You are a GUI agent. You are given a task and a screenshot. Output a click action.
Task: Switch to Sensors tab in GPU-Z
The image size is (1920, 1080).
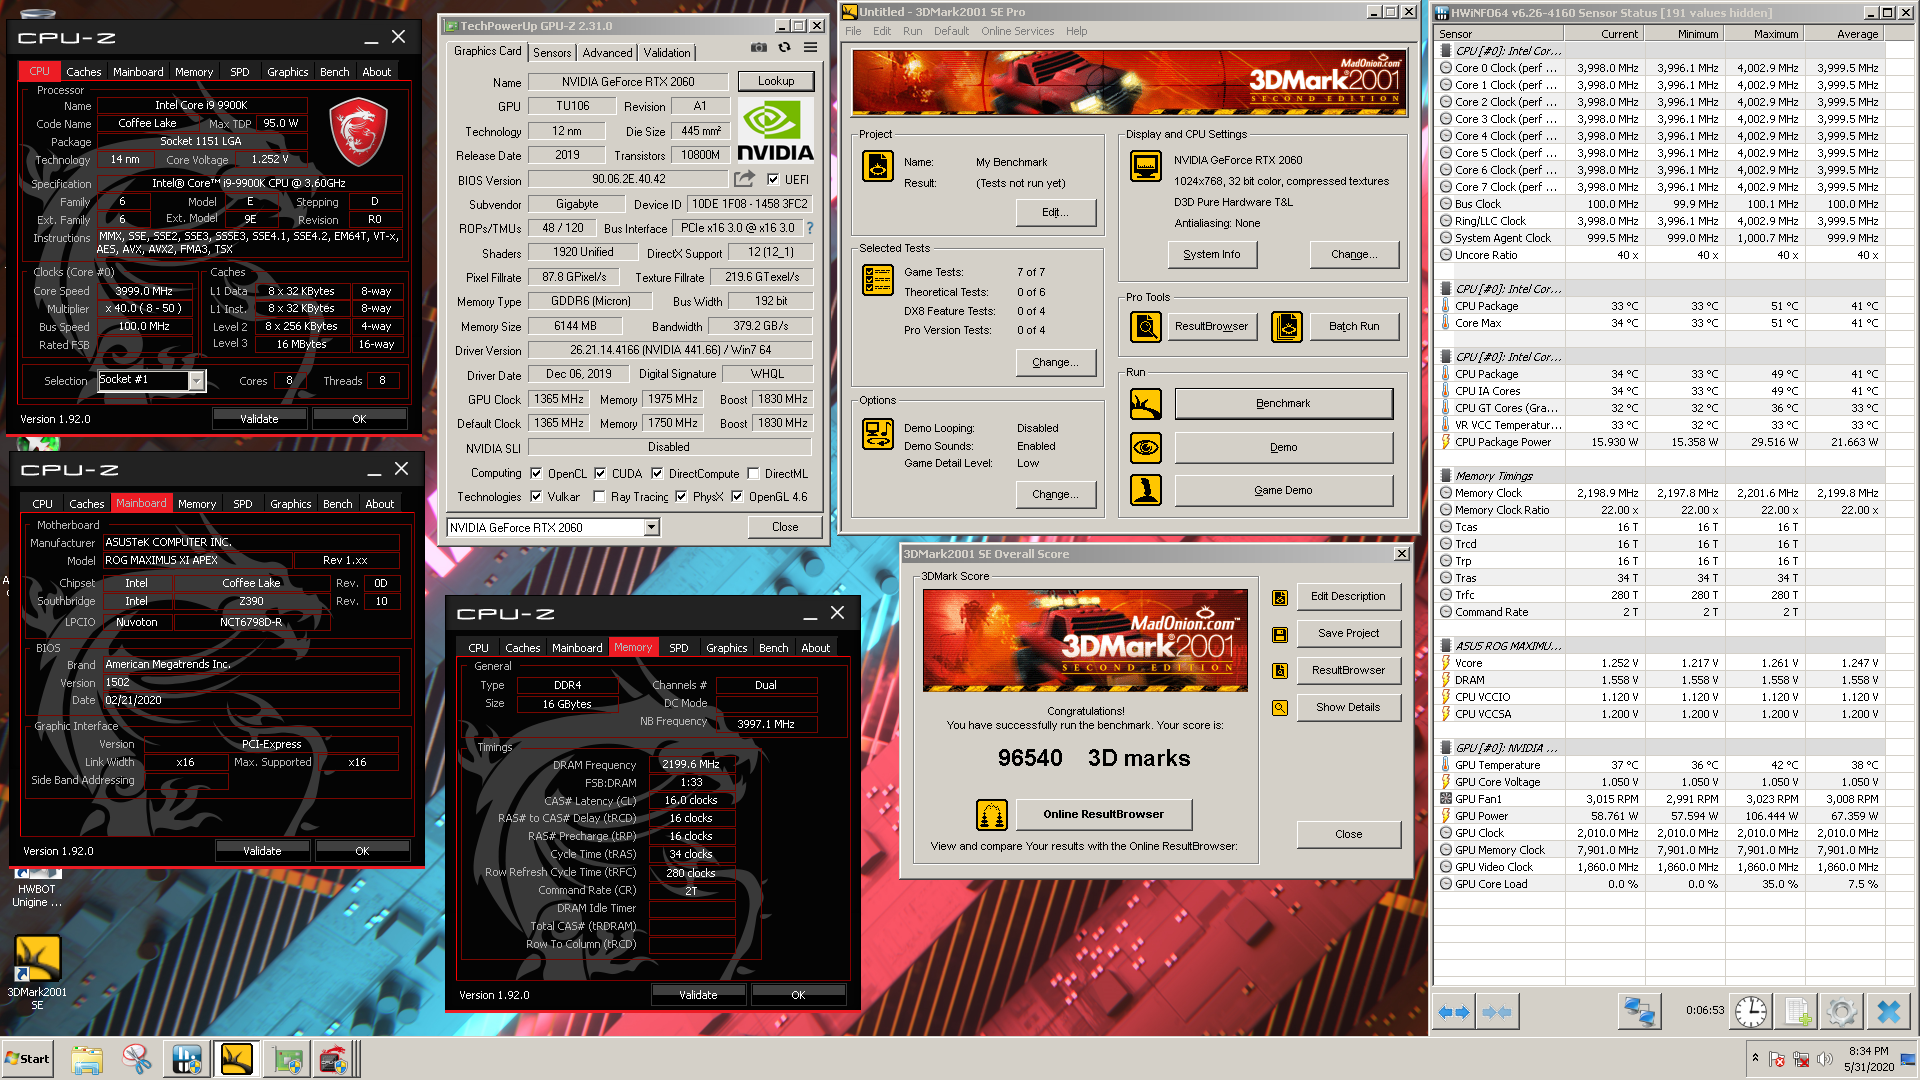(x=552, y=53)
